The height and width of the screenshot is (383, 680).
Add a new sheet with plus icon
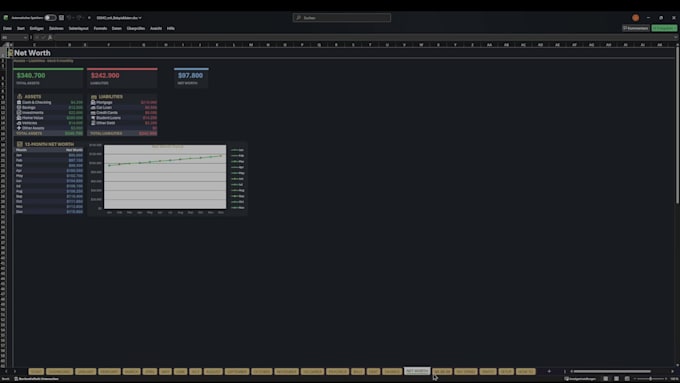point(549,371)
